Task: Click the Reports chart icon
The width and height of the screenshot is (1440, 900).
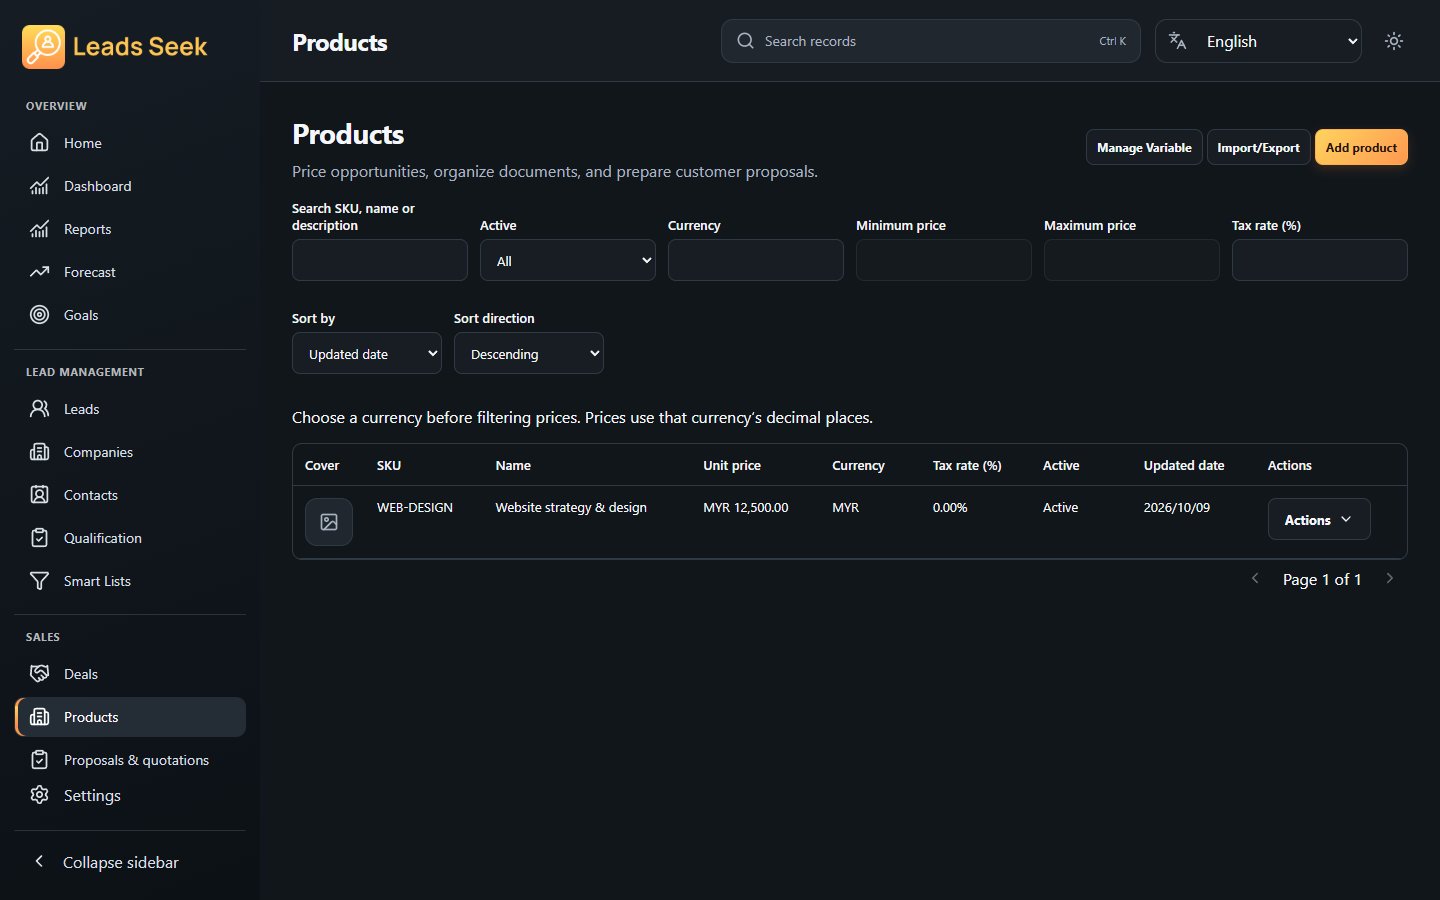Action: [x=40, y=229]
